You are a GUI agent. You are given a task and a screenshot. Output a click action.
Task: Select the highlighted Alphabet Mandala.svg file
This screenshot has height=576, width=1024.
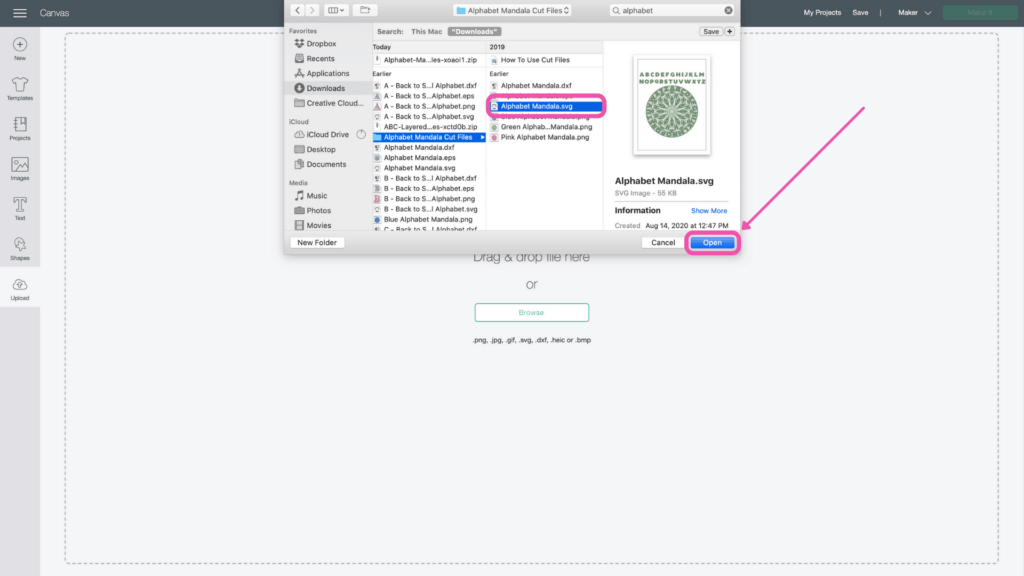[x=545, y=106]
